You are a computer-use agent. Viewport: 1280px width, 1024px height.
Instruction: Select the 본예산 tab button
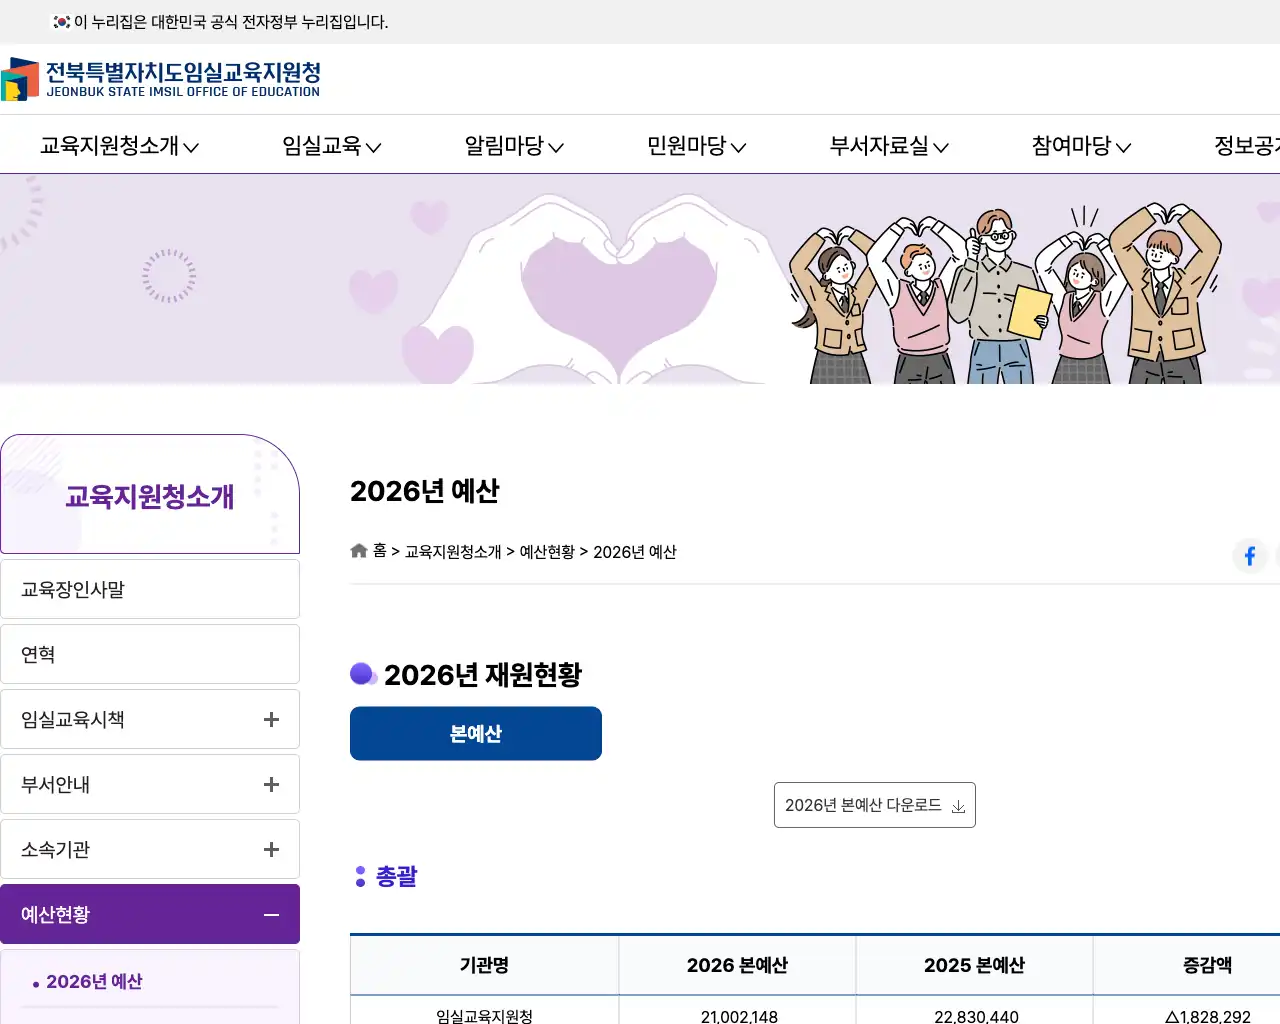pos(476,734)
